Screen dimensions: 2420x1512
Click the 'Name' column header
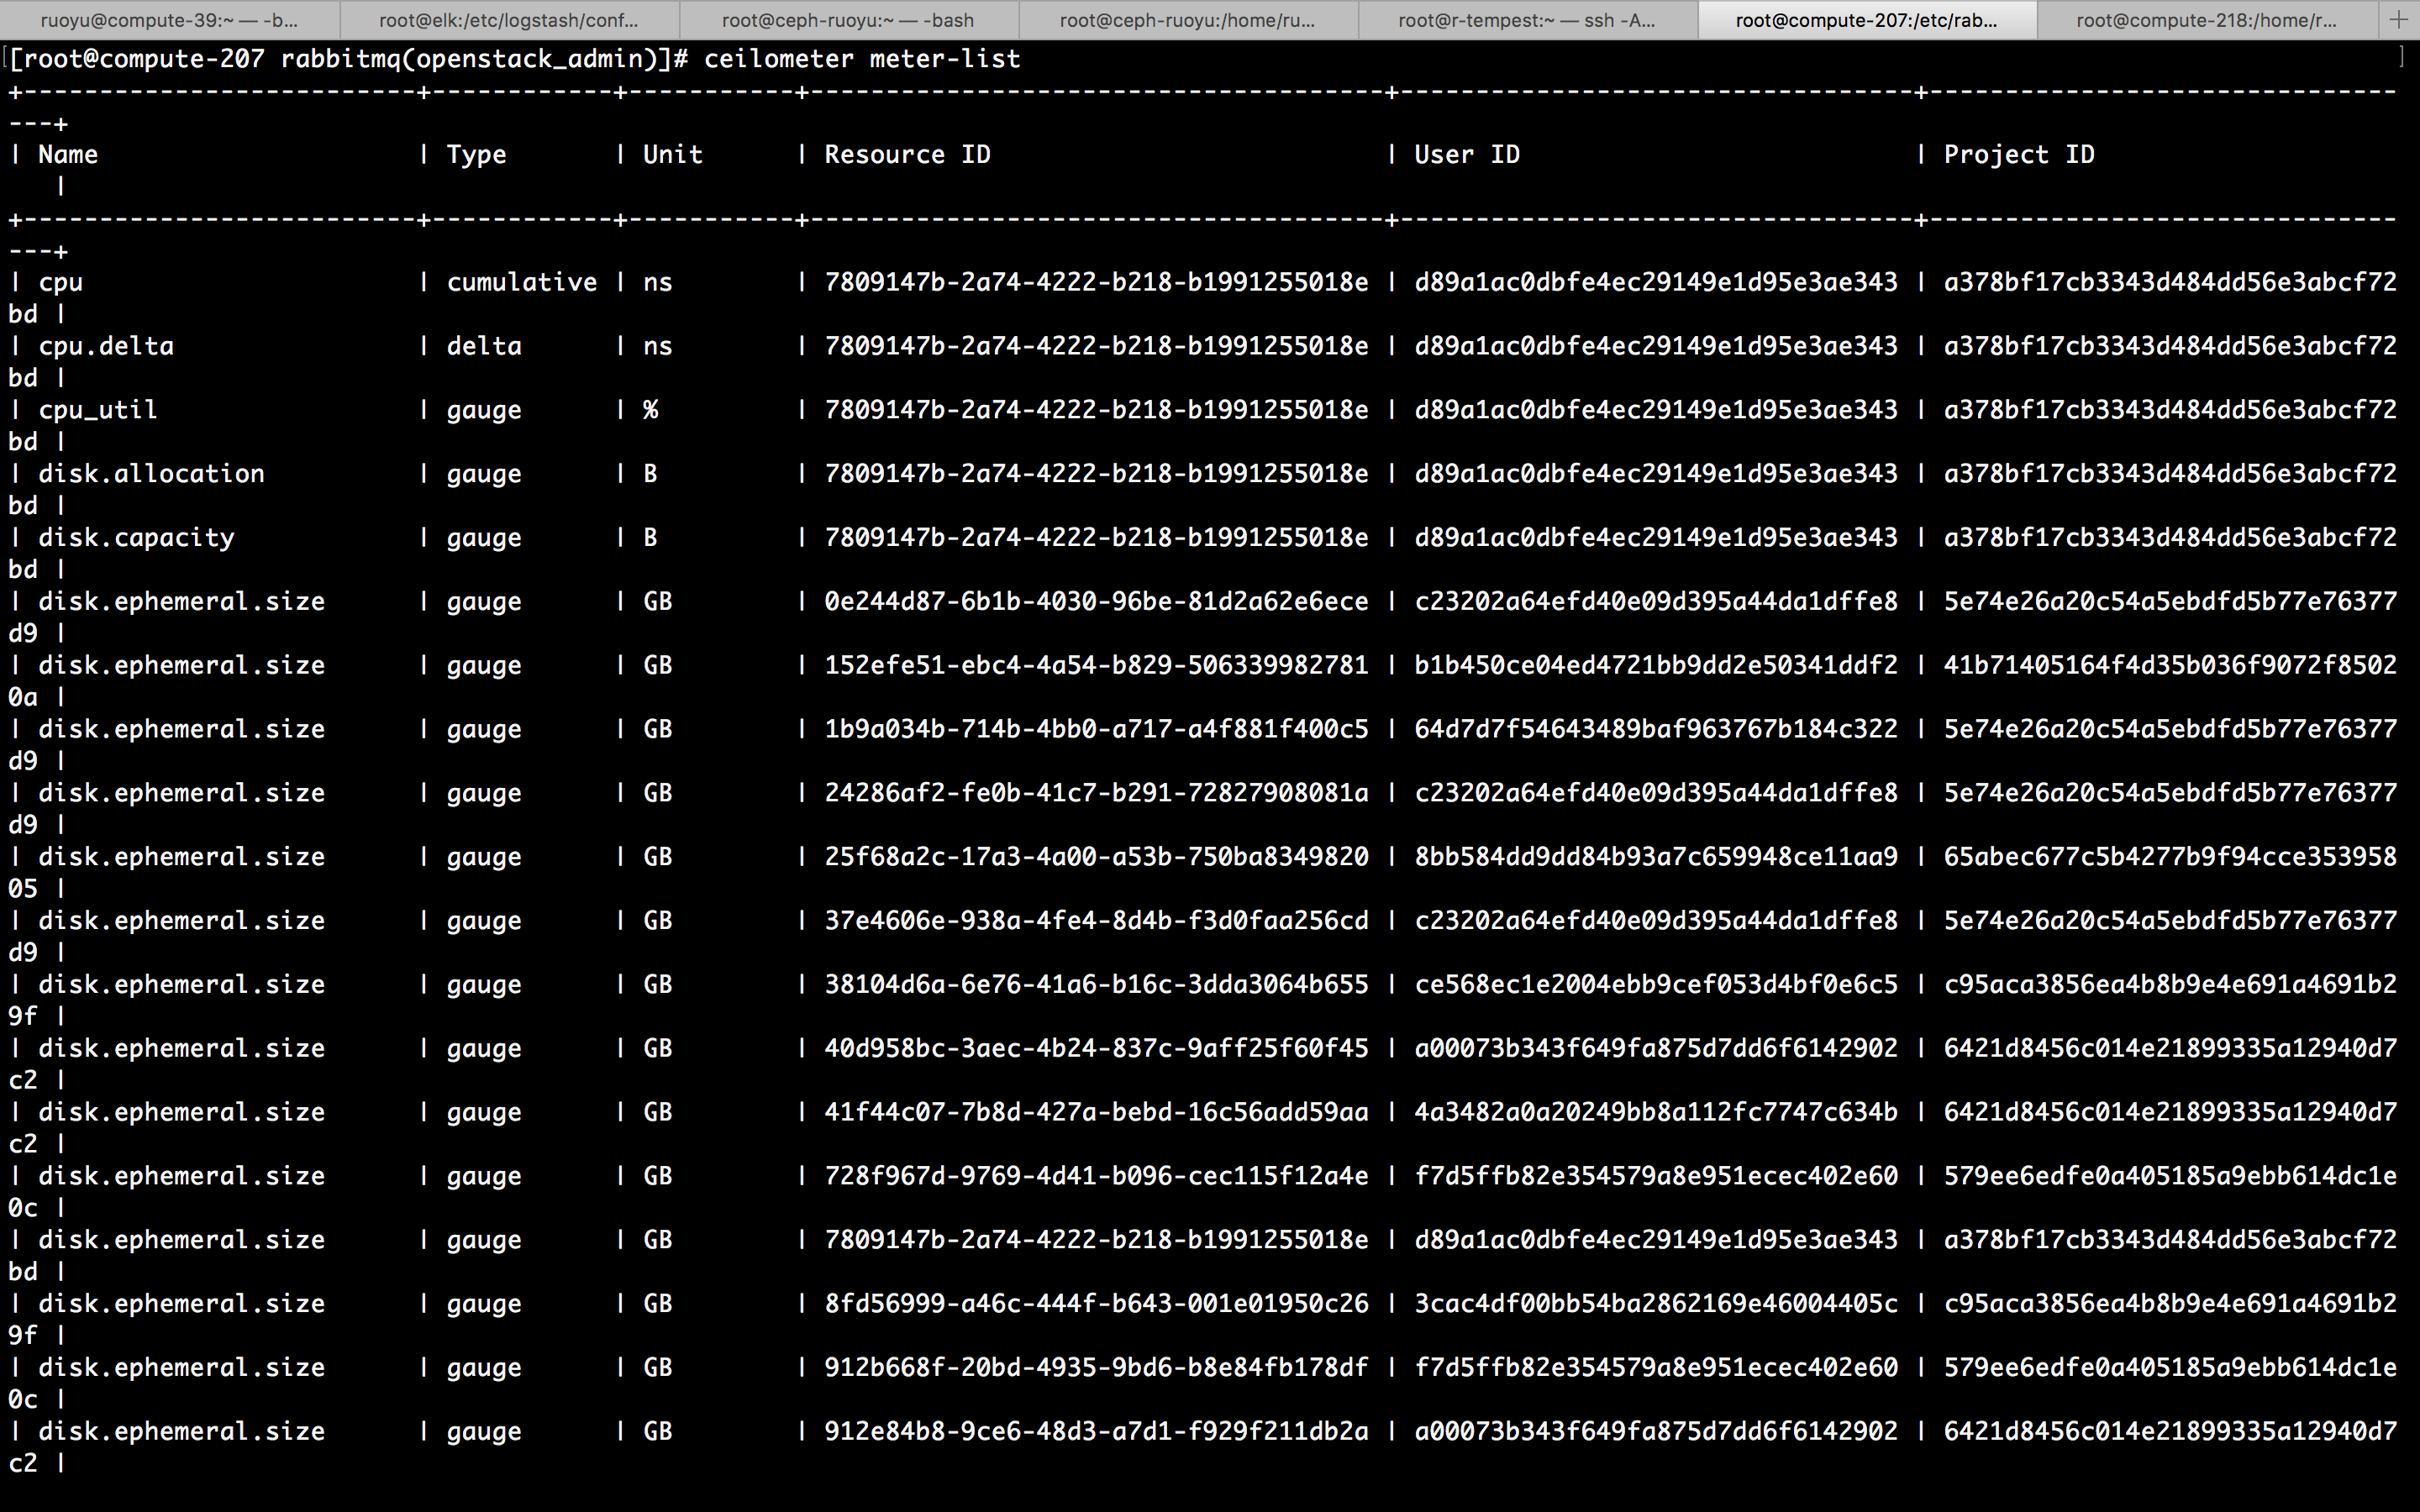click(68, 155)
